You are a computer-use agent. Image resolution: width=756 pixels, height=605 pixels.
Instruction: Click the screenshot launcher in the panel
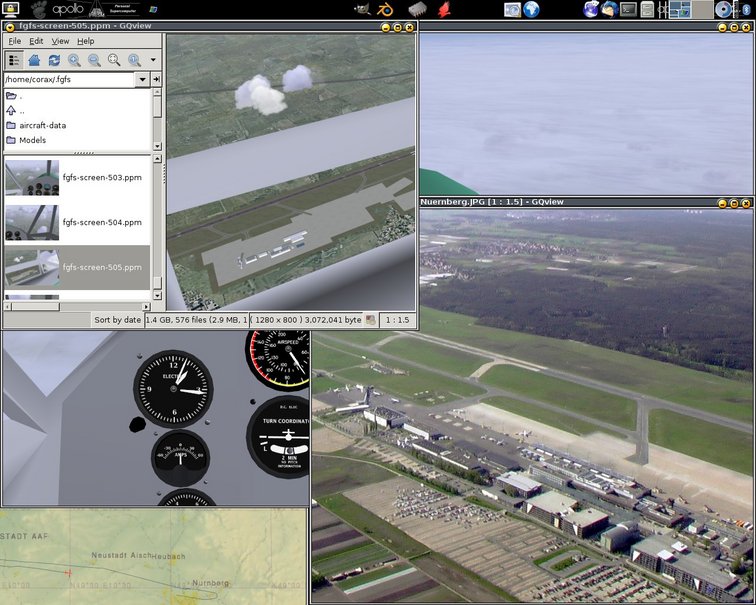pos(512,9)
